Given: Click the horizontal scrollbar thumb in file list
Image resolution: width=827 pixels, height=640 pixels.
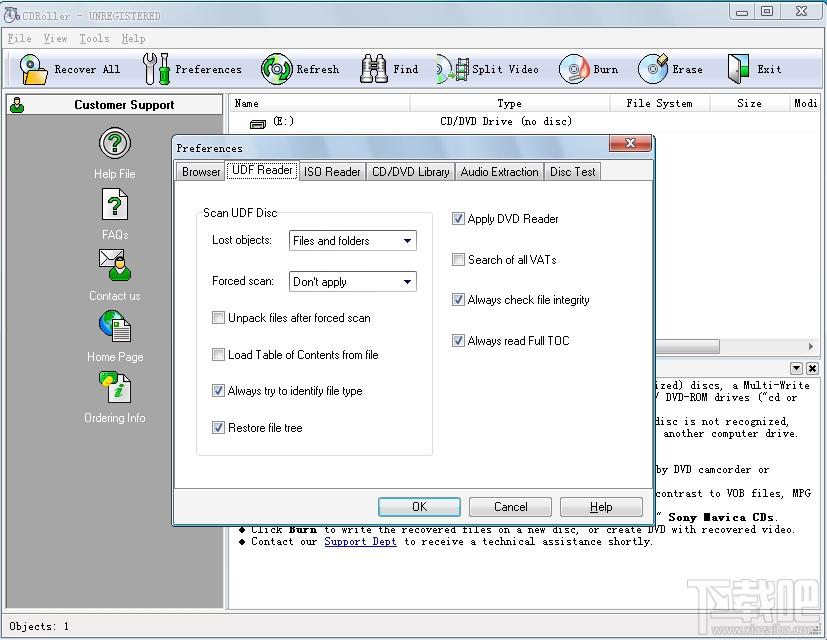Looking at the screenshot, I should [687, 347].
